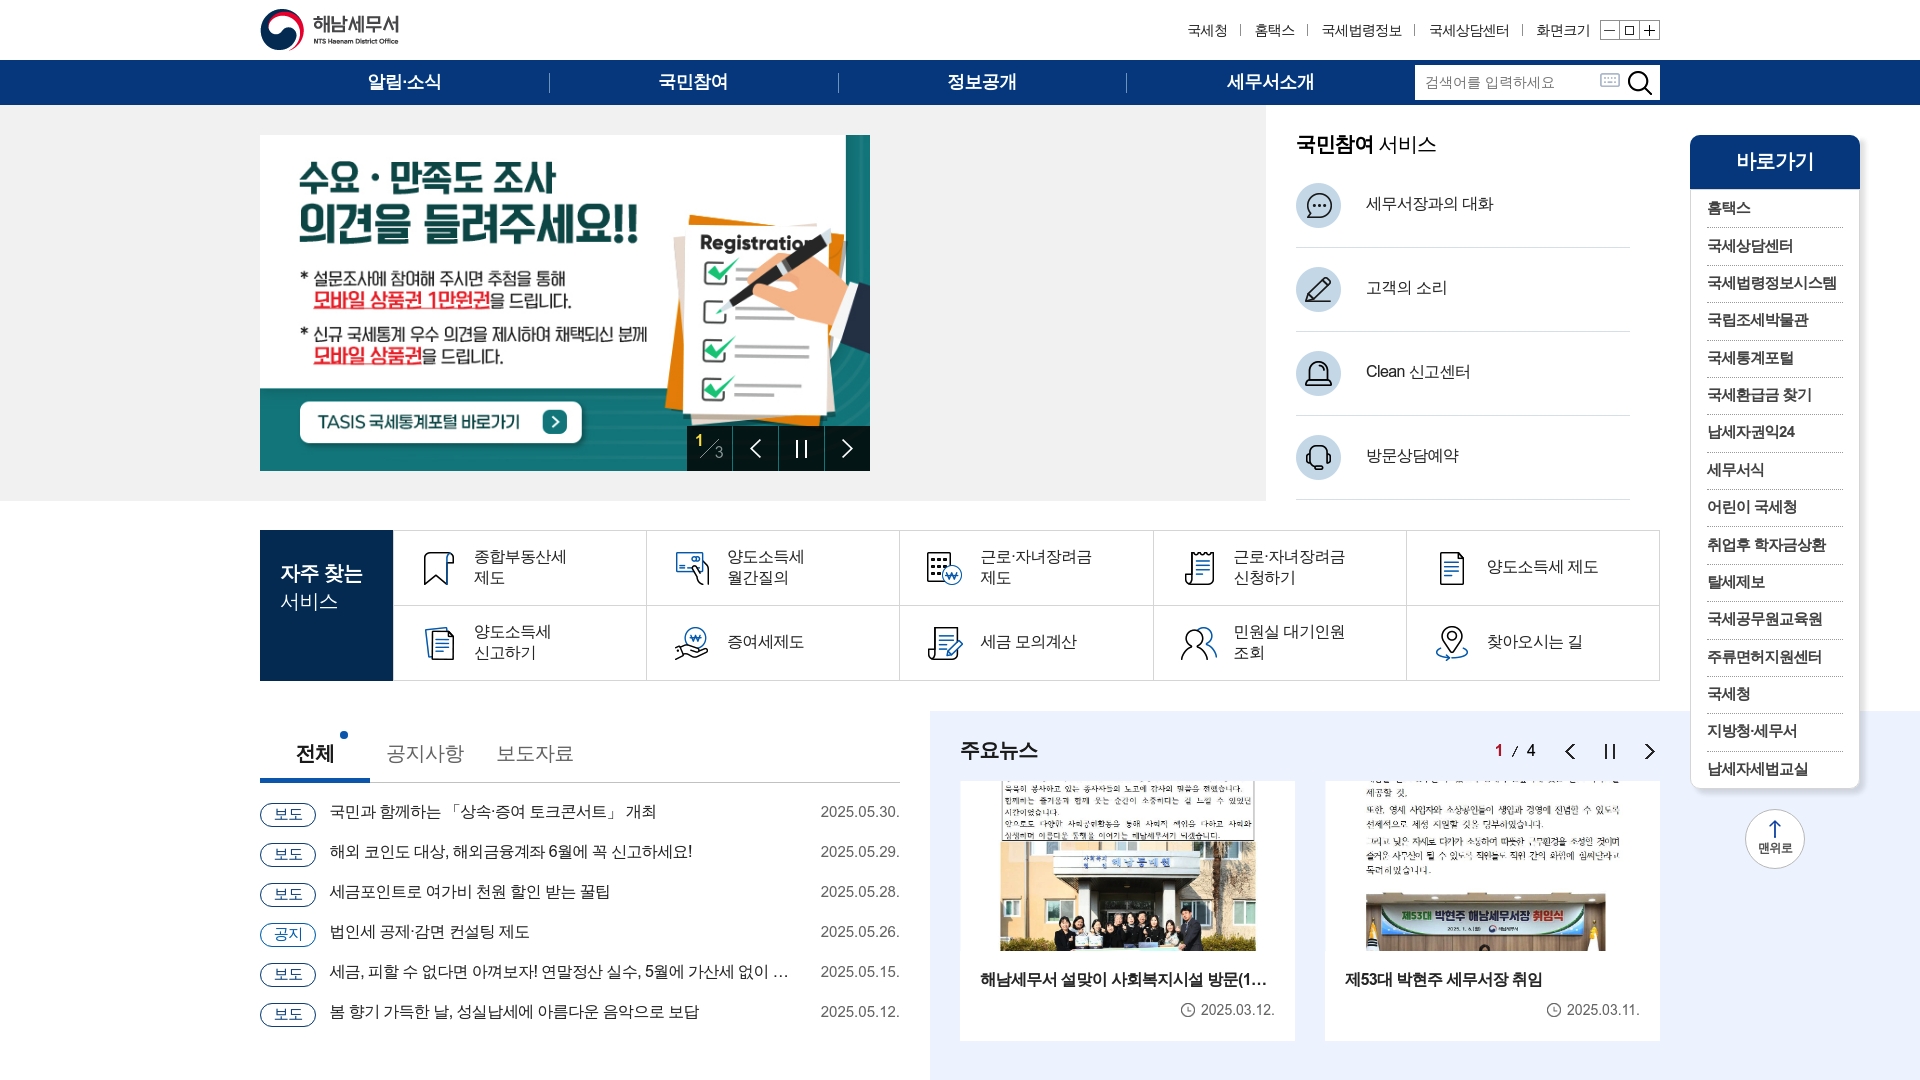Viewport: 1920px width, 1080px height.
Task: Open the virtual keyboard icon in search box
Action: (x=1609, y=80)
